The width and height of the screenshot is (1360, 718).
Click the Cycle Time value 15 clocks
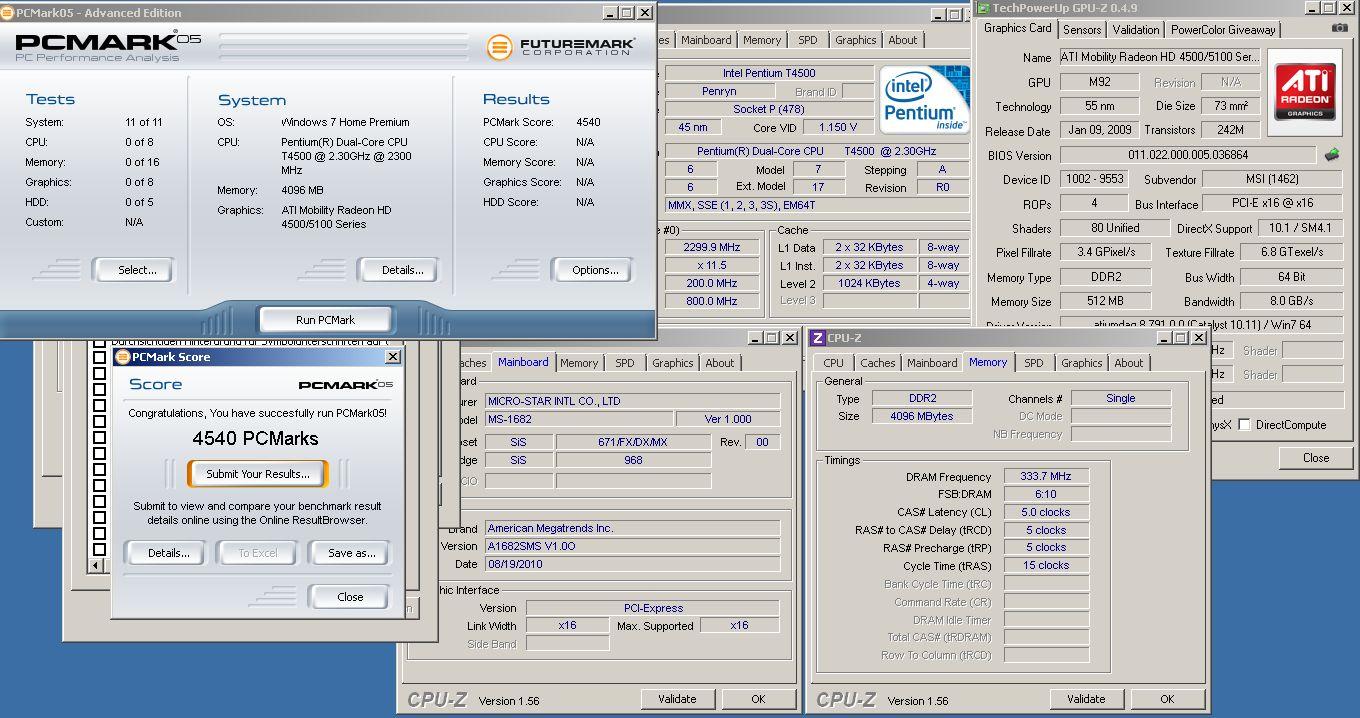pyautogui.click(x=1046, y=566)
